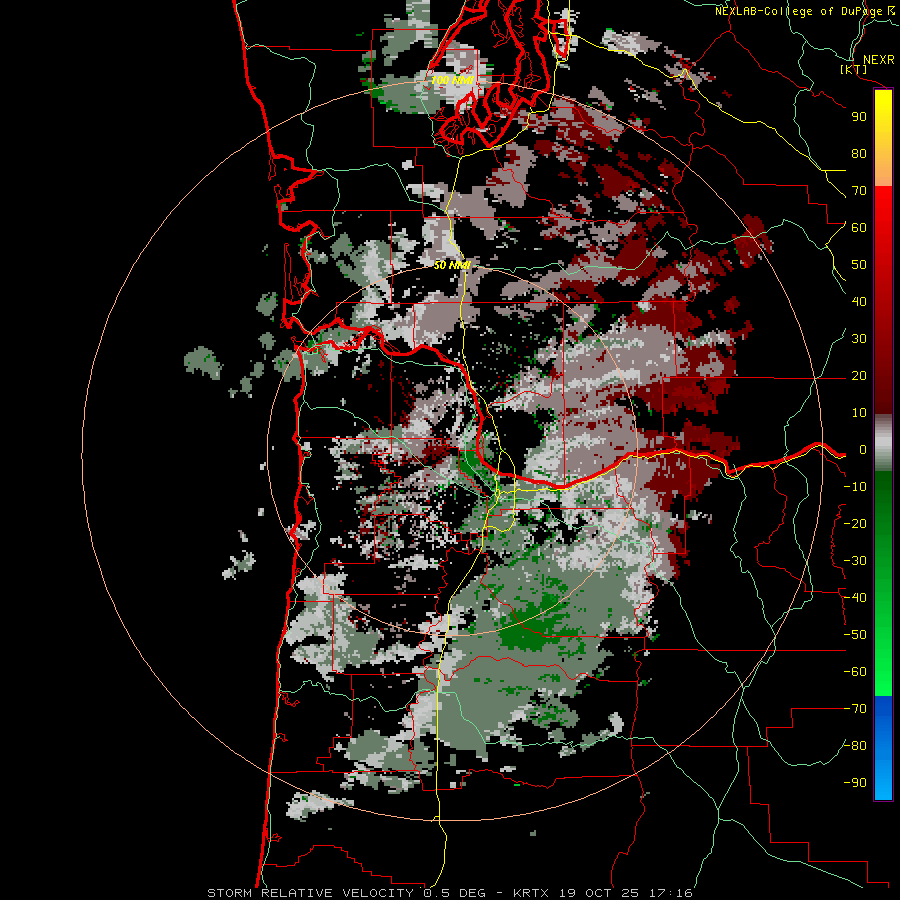Select the -40 value on velocity scale
The width and height of the screenshot is (900, 900).
point(855,598)
